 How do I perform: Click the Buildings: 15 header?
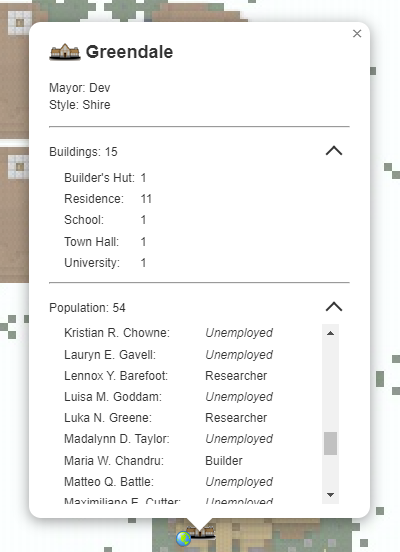83,152
